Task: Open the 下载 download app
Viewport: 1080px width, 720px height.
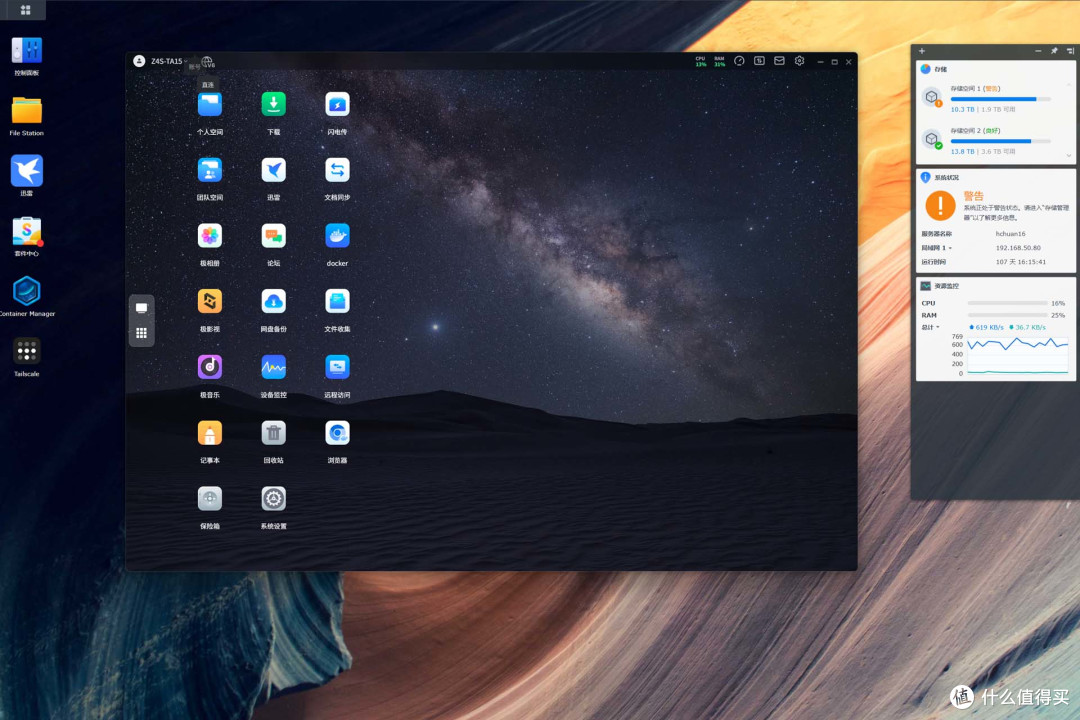Action: [x=273, y=105]
